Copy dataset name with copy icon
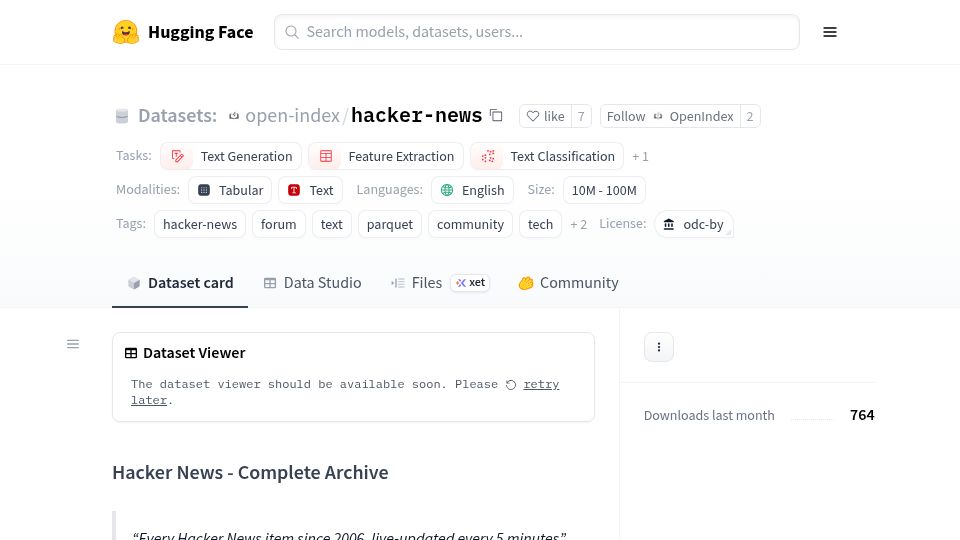 (496, 115)
